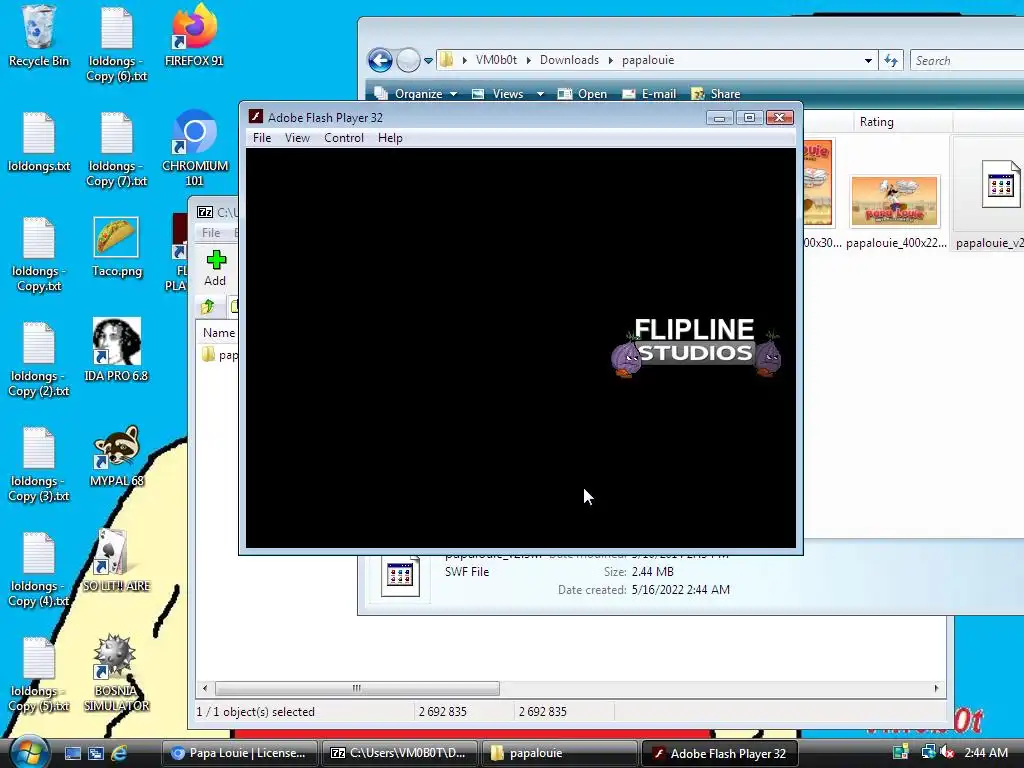1024x768 pixels.
Task: Click Switch Between Windows quick launch icon
Action: [95, 753]
